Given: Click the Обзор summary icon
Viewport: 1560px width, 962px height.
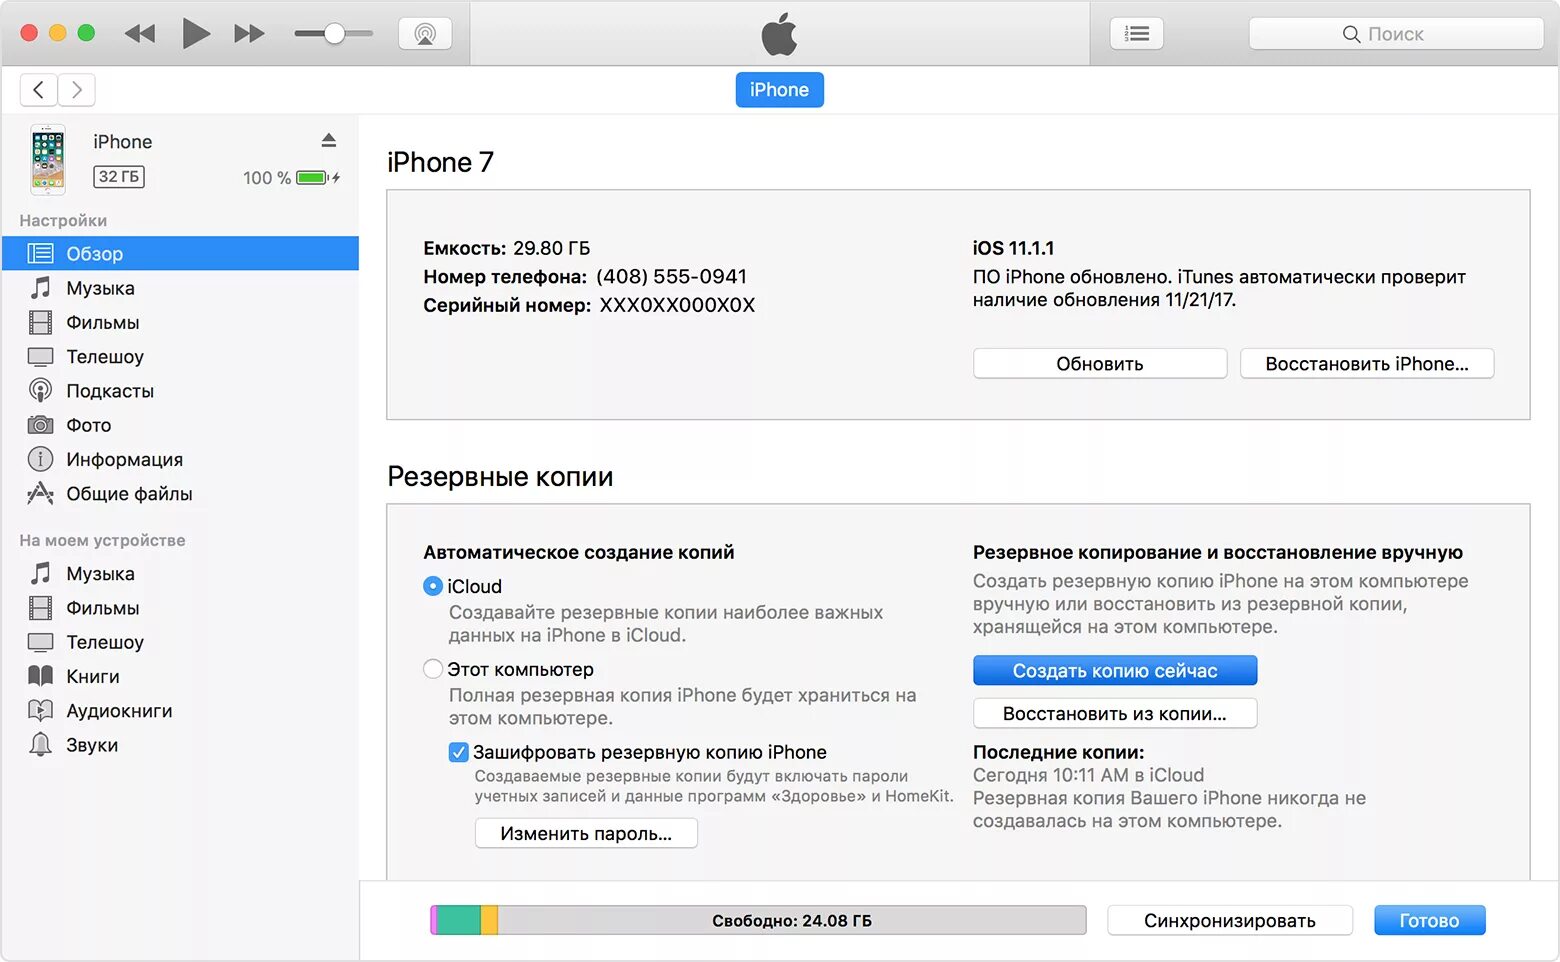Looking at the screenshot, I should 40,253.
